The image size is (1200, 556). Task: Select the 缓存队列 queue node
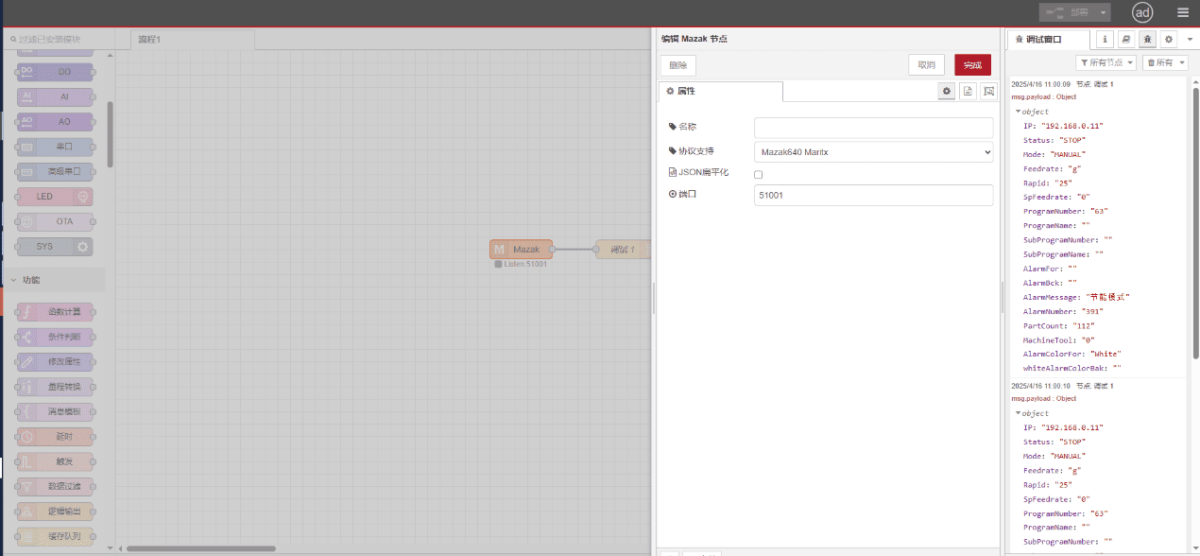pos(55,537)
